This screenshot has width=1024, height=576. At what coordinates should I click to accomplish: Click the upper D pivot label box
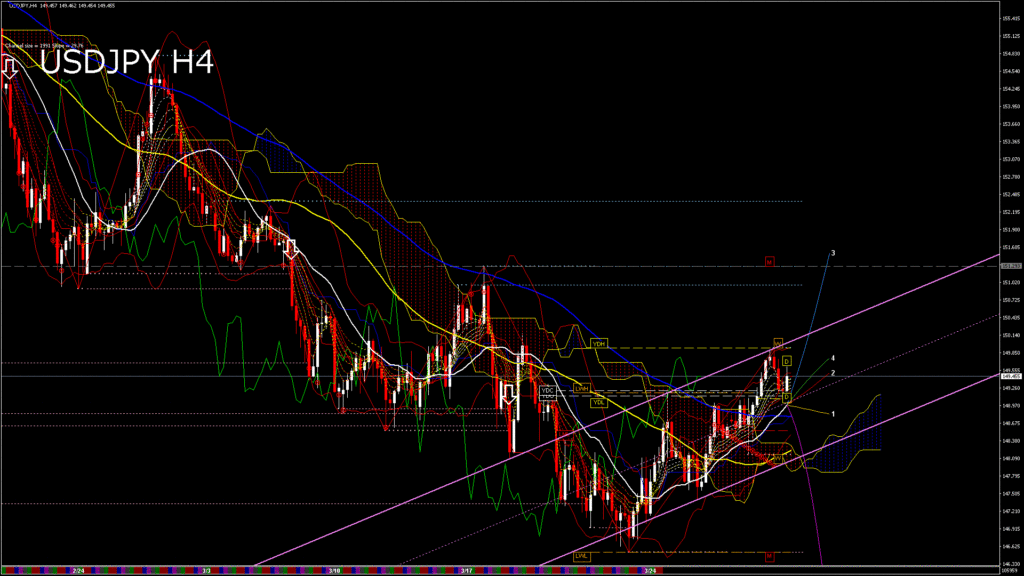[x=786, y=360]
